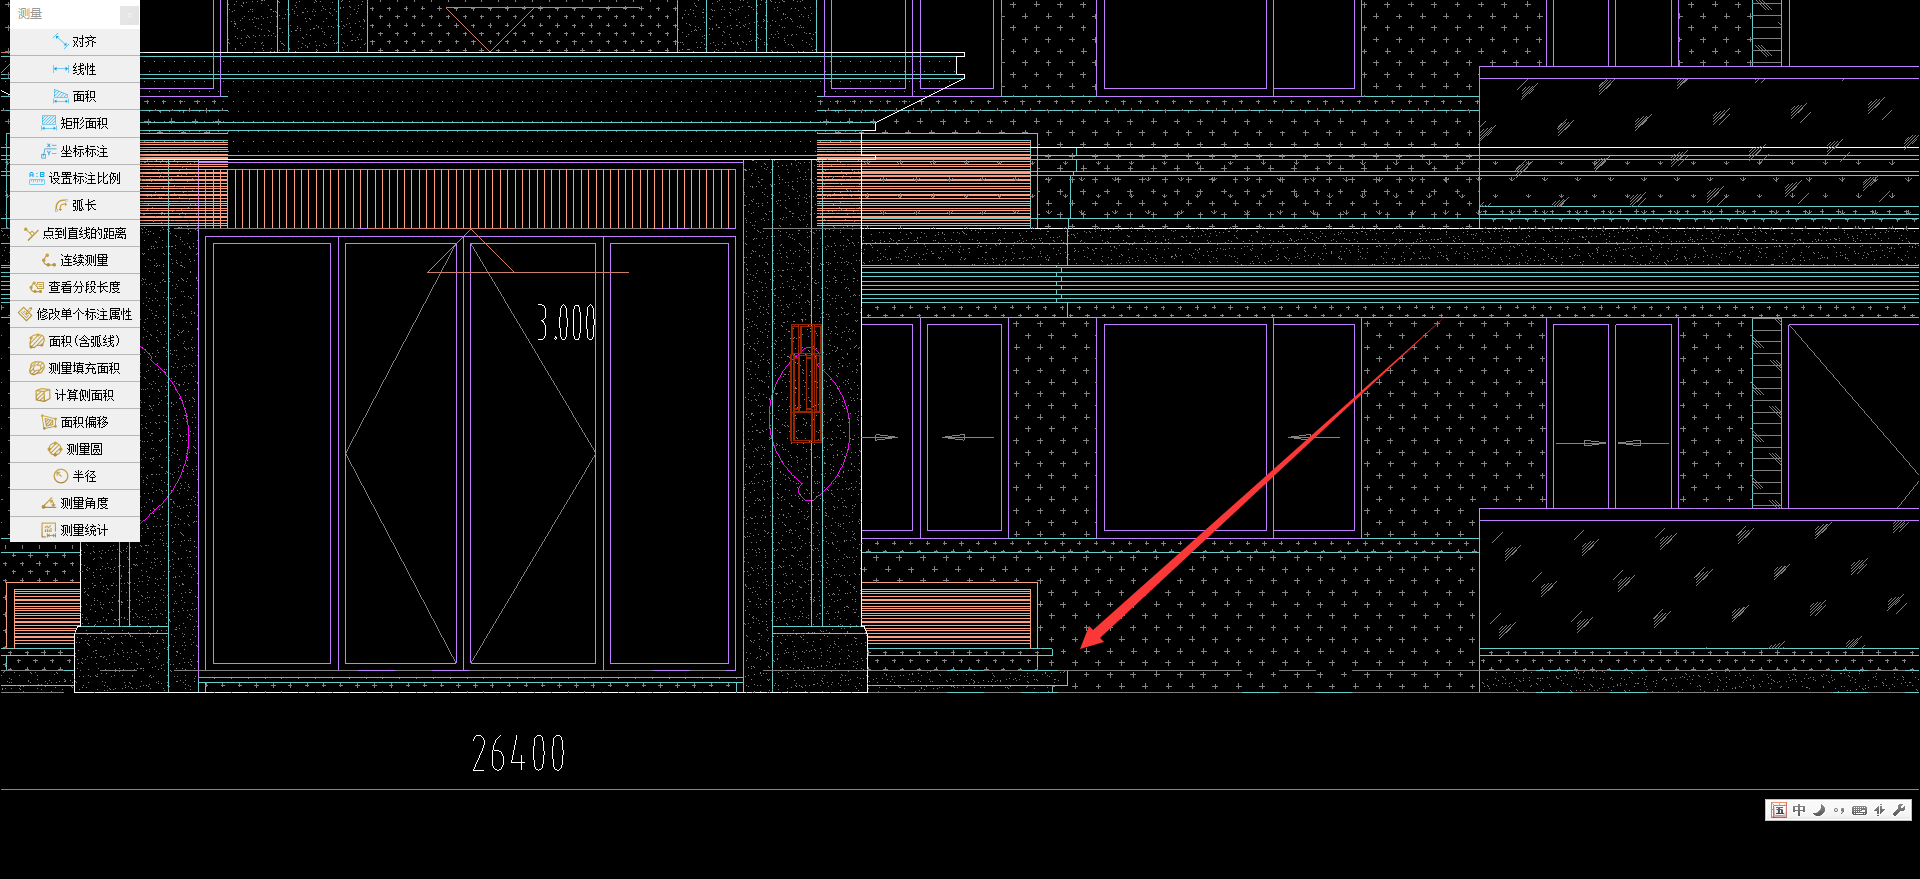Image resolution: width=1920 pixels, height=879 pixels.
Task: Open 测量统计 measurement statistics
Action: click(75, 530)
